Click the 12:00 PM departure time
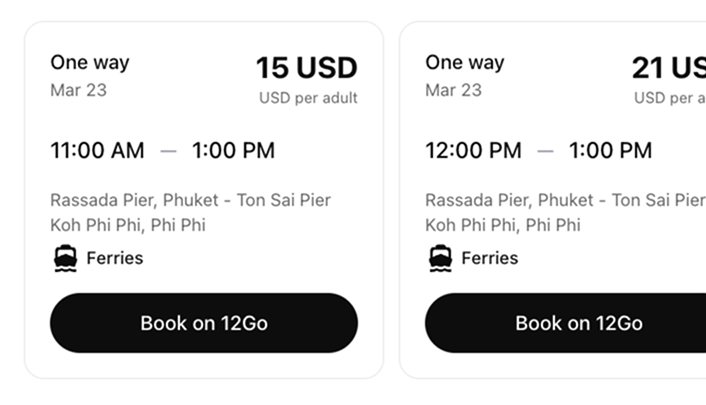Viewport: 706px width, 405px height. pos(473,151)
